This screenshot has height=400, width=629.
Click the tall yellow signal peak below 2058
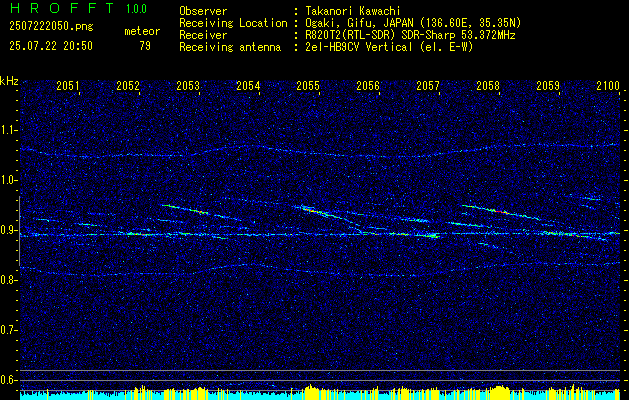tap(499, 392)
